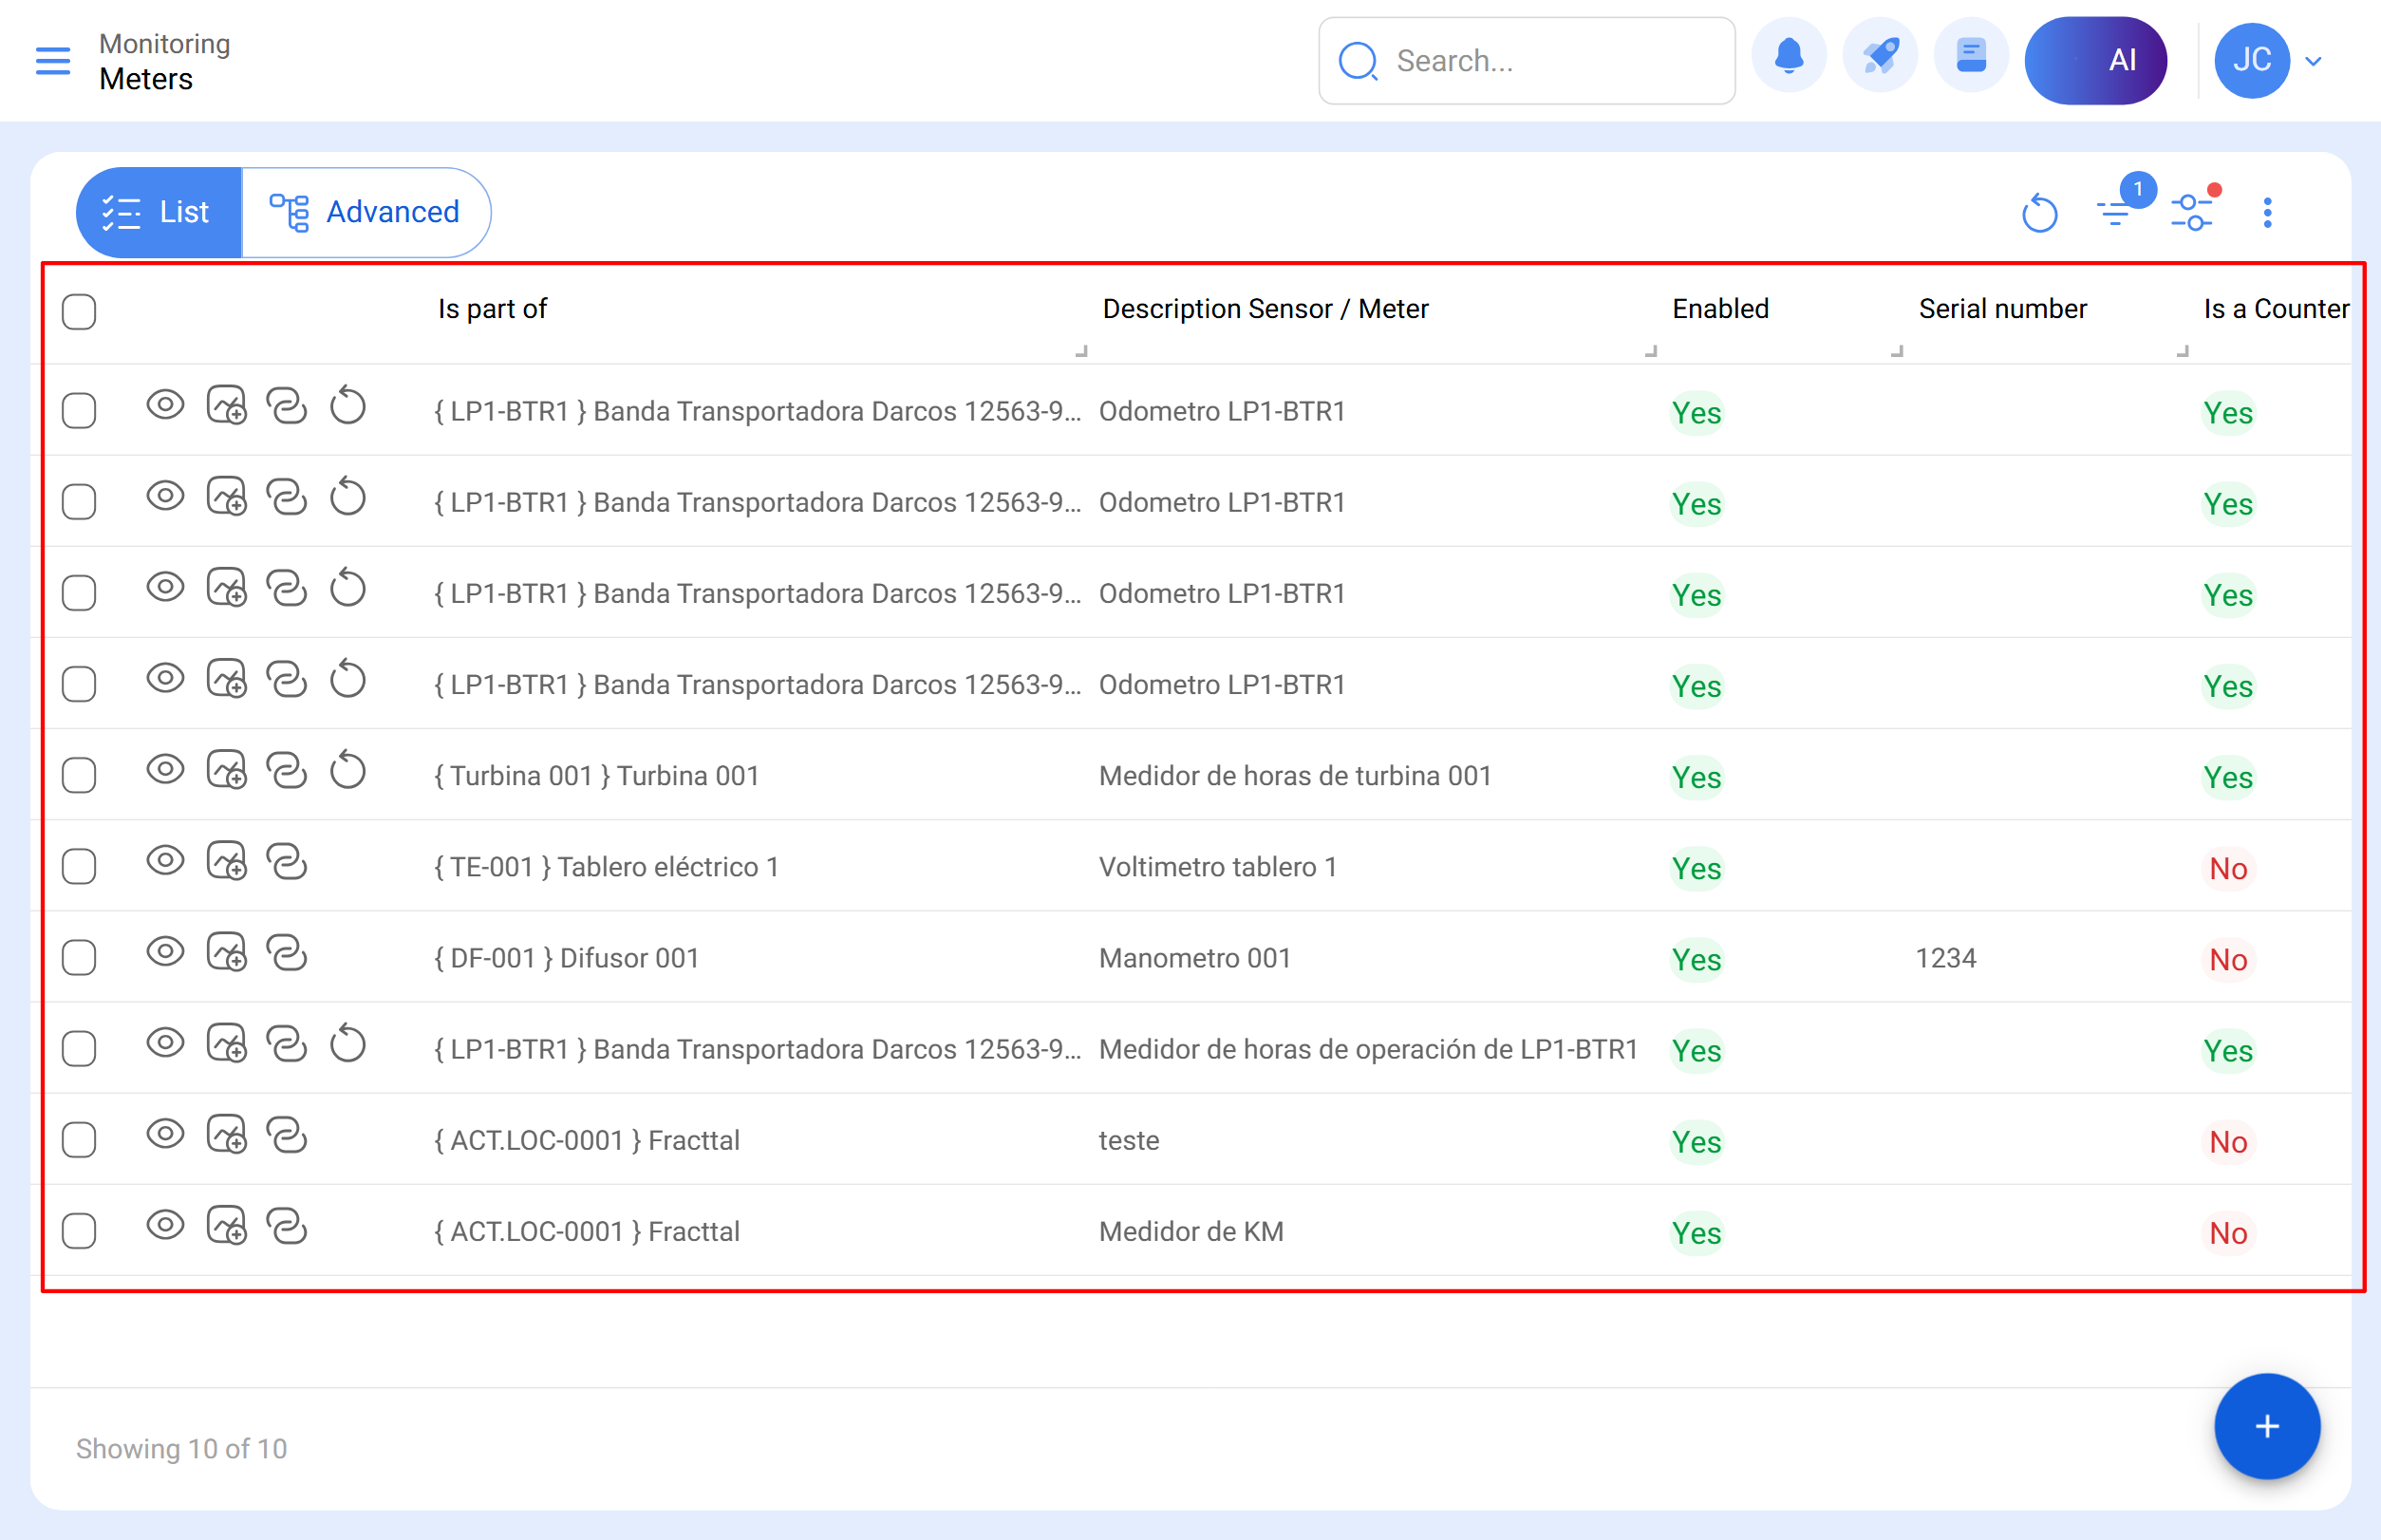Select the List view tab
Screen dimensions: 2381x1540
[158, 211]
